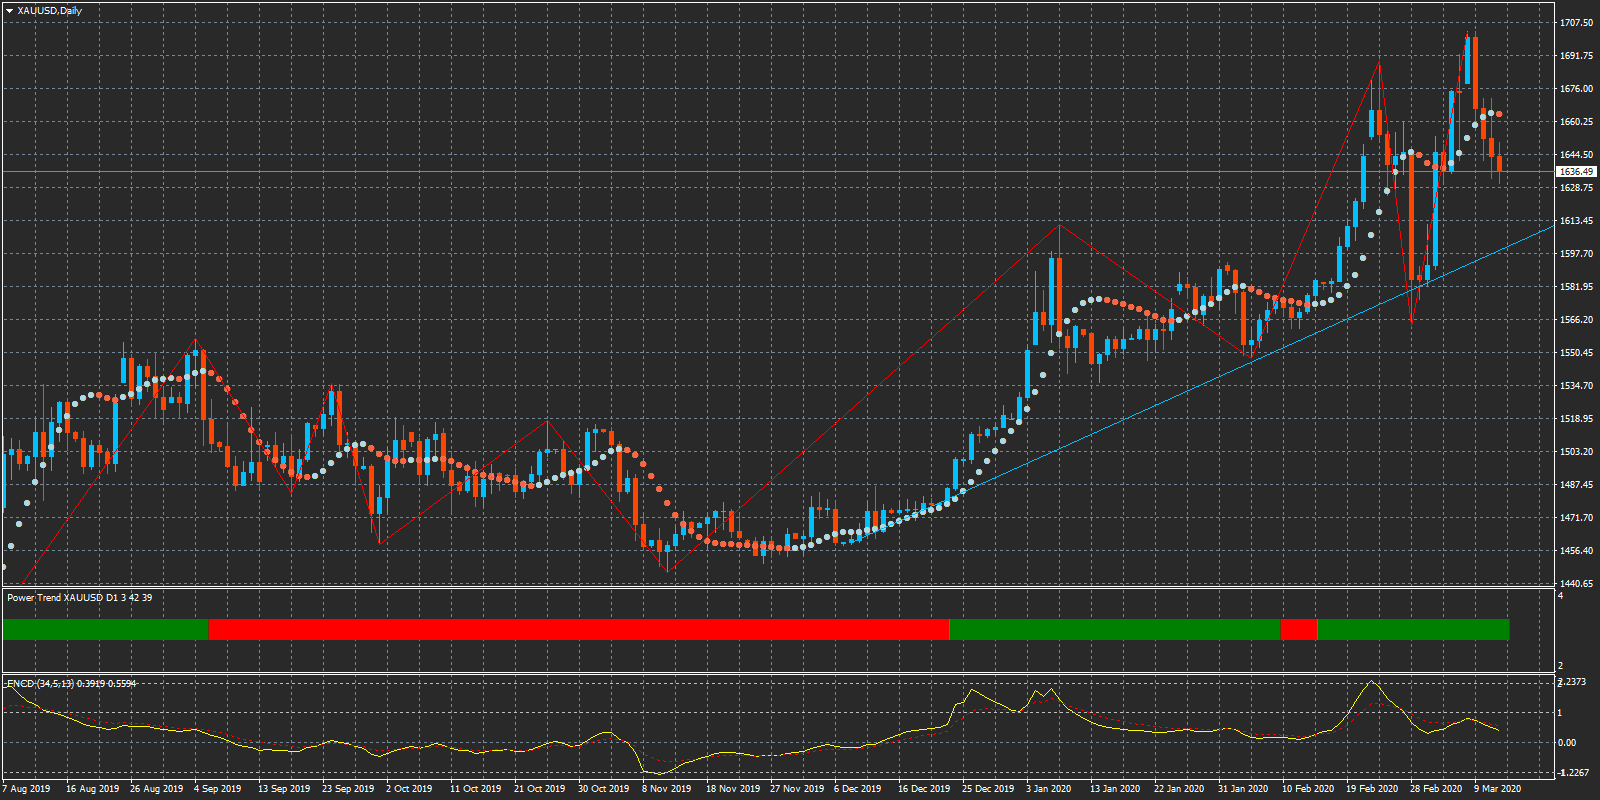This screenshot has height=800, width=1600.
Task: Click the 1440.65 price scale label
Action: point(1576,584)
